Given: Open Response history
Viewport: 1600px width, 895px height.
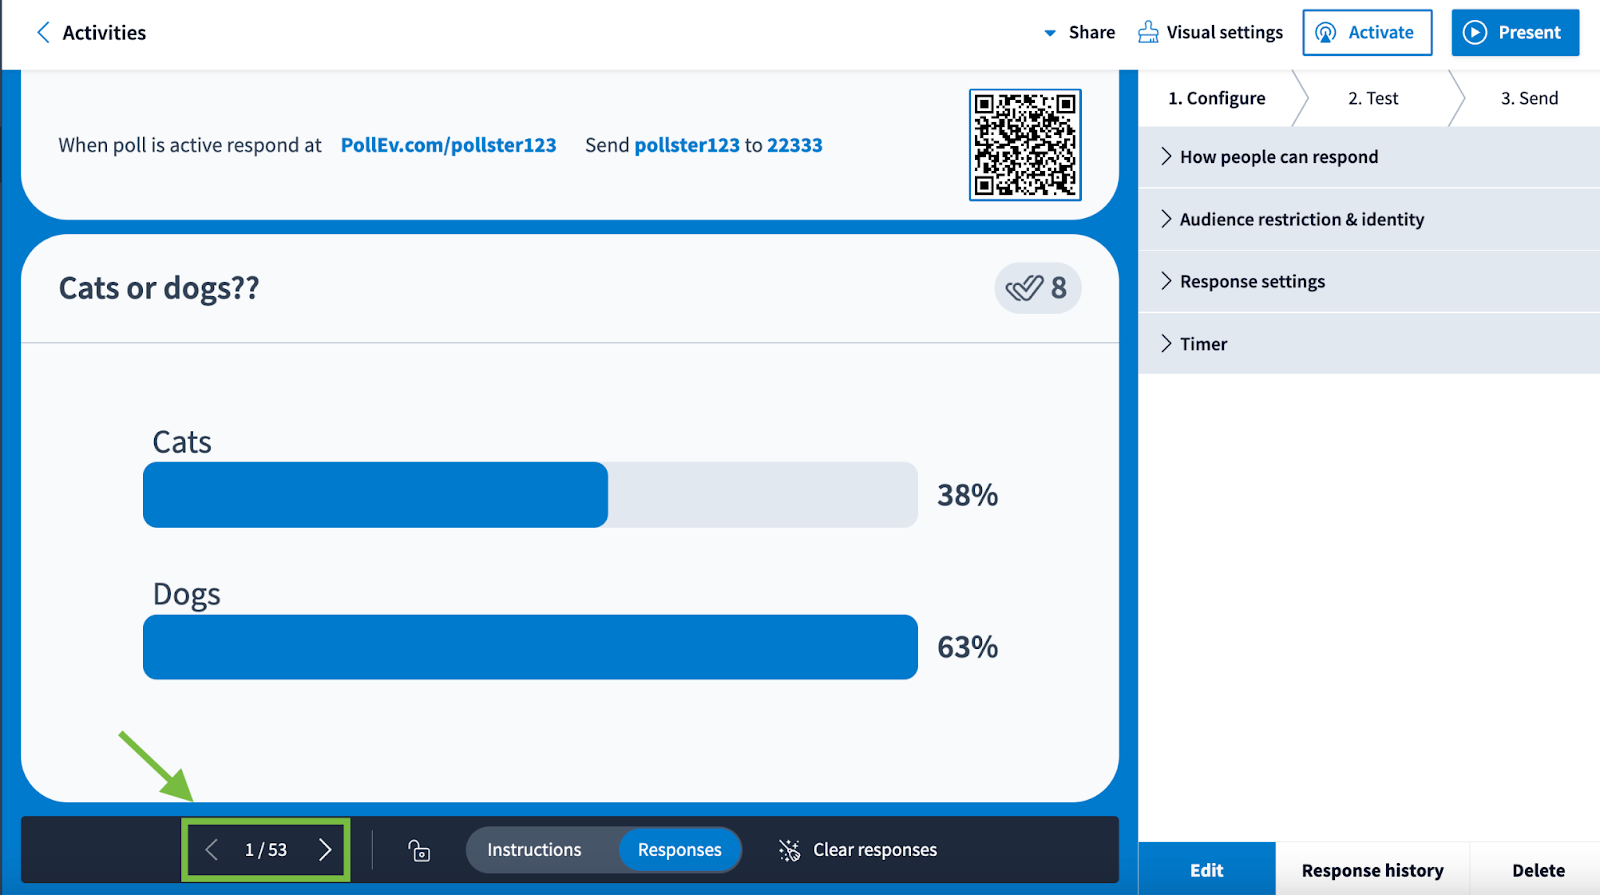Looking at the screenshot, I should pos(1372,870).
